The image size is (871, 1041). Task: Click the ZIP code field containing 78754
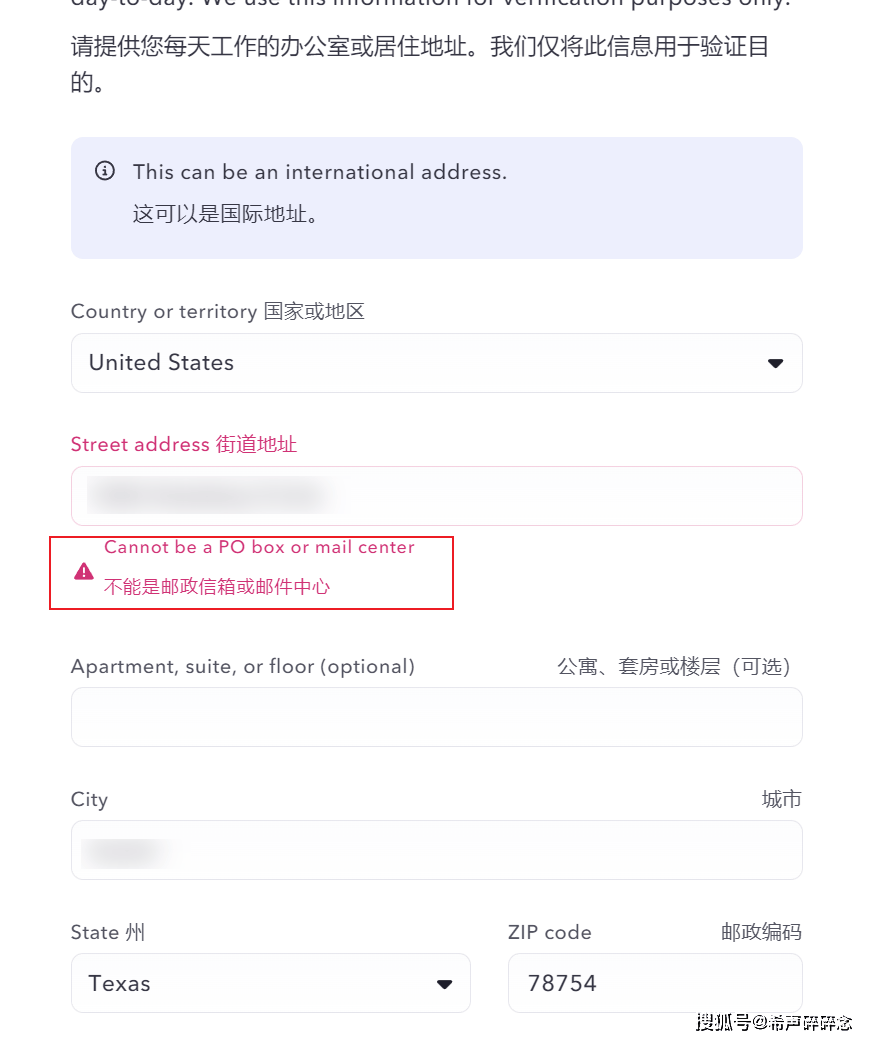[x=654, y=984]
